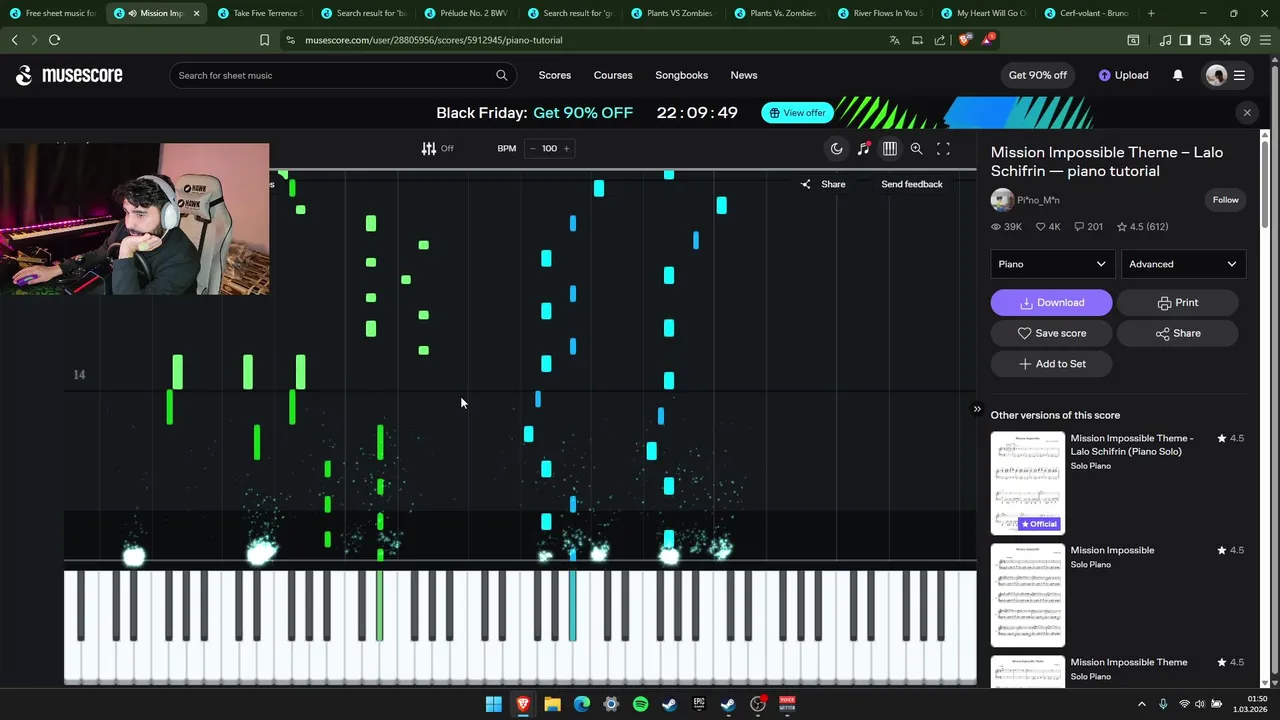Viewport: 1280px width, 720px height.
Task: Open the music notes view icon
Action: pyautogui.click(x=864, y=148)
